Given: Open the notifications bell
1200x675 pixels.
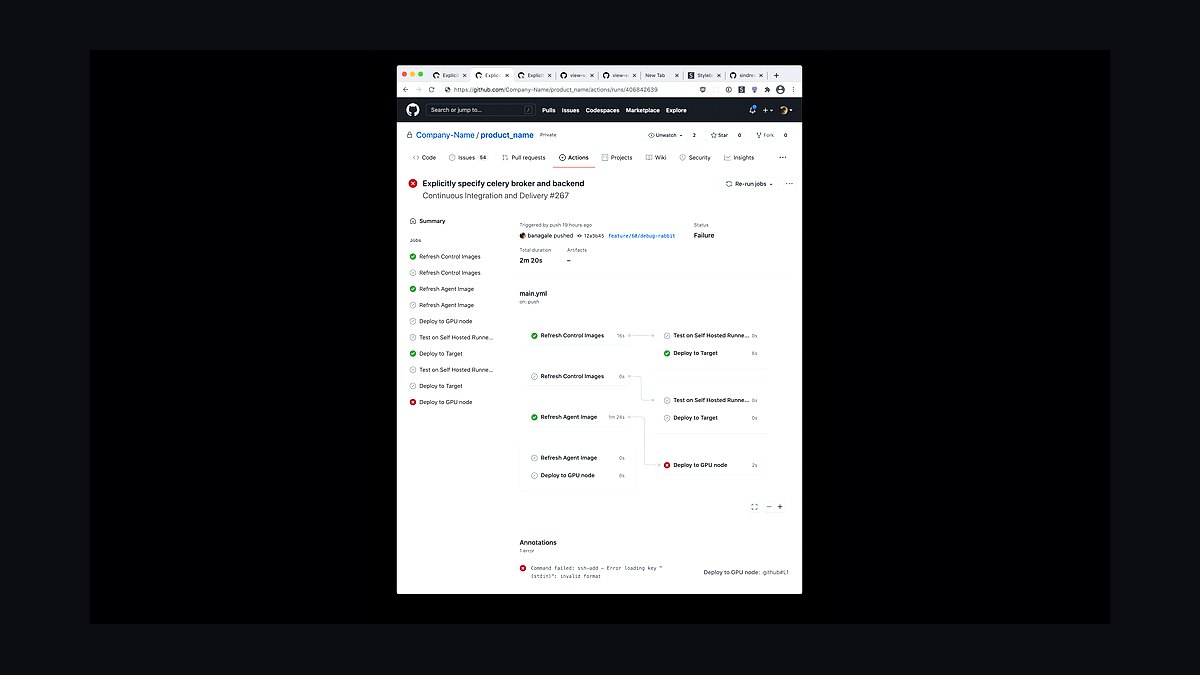Looking at the screenshot, I should tap(752, 110).
